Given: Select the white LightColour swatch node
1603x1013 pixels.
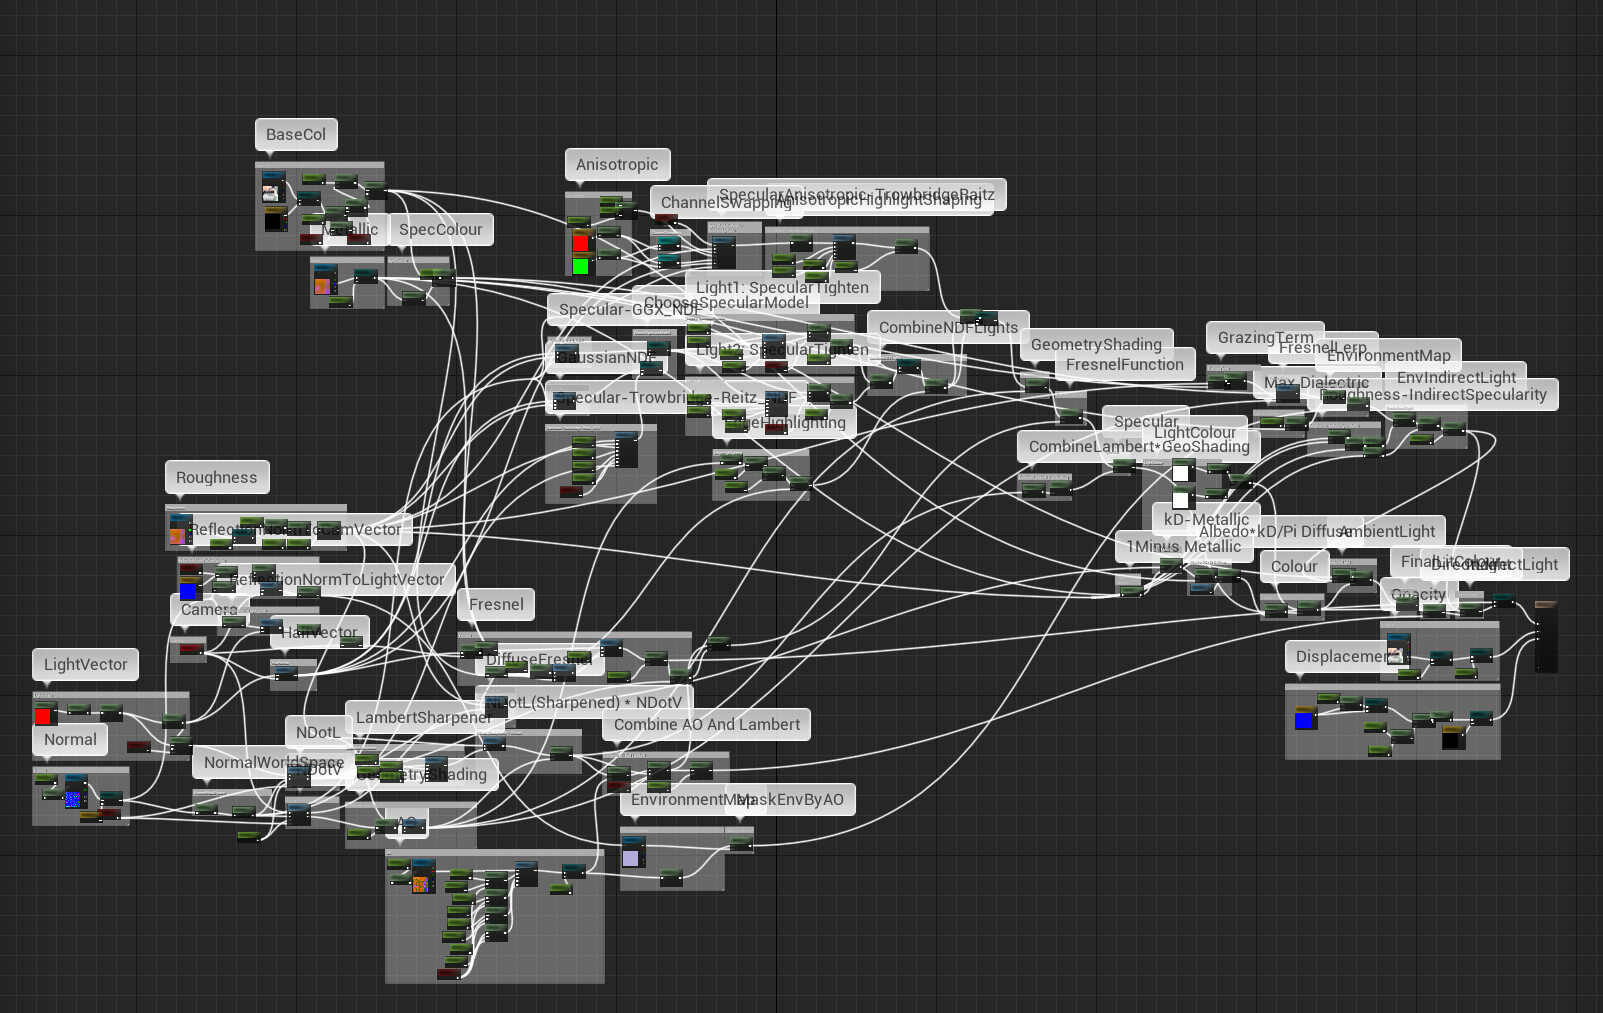Looking at the screenshot, I should pos(1182,471).
